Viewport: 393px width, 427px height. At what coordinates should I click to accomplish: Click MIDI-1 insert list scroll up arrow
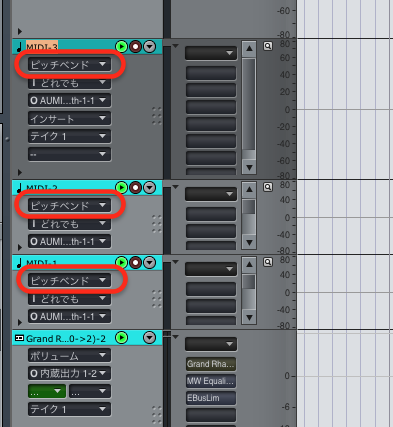tap(249, 265)
